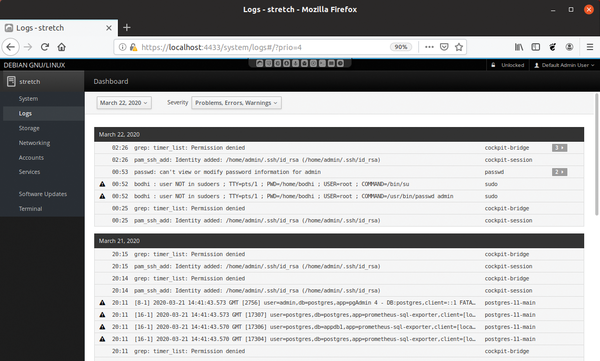Save page to Pocket
Screen dimensions: 600x361
444,47
